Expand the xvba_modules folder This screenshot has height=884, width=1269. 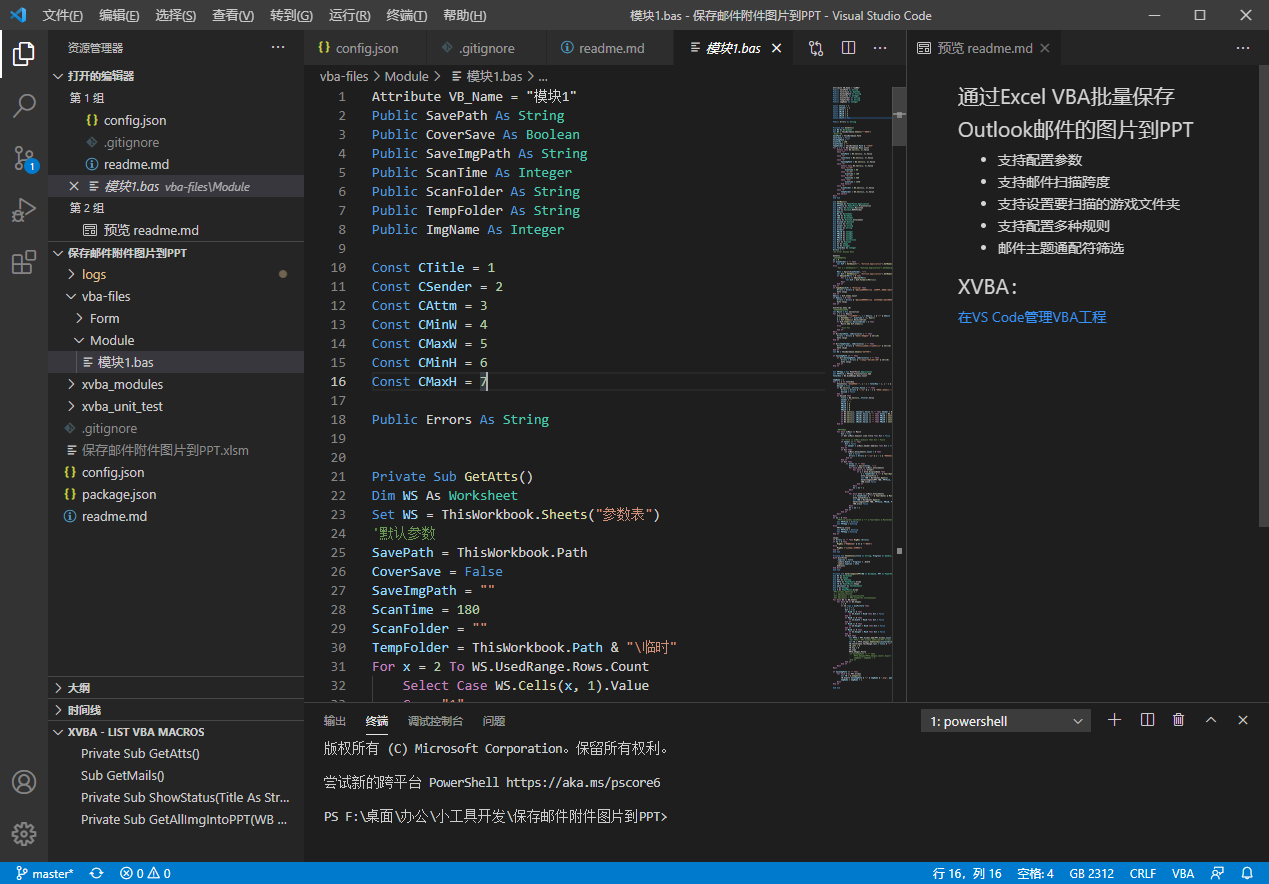[122, 384]
